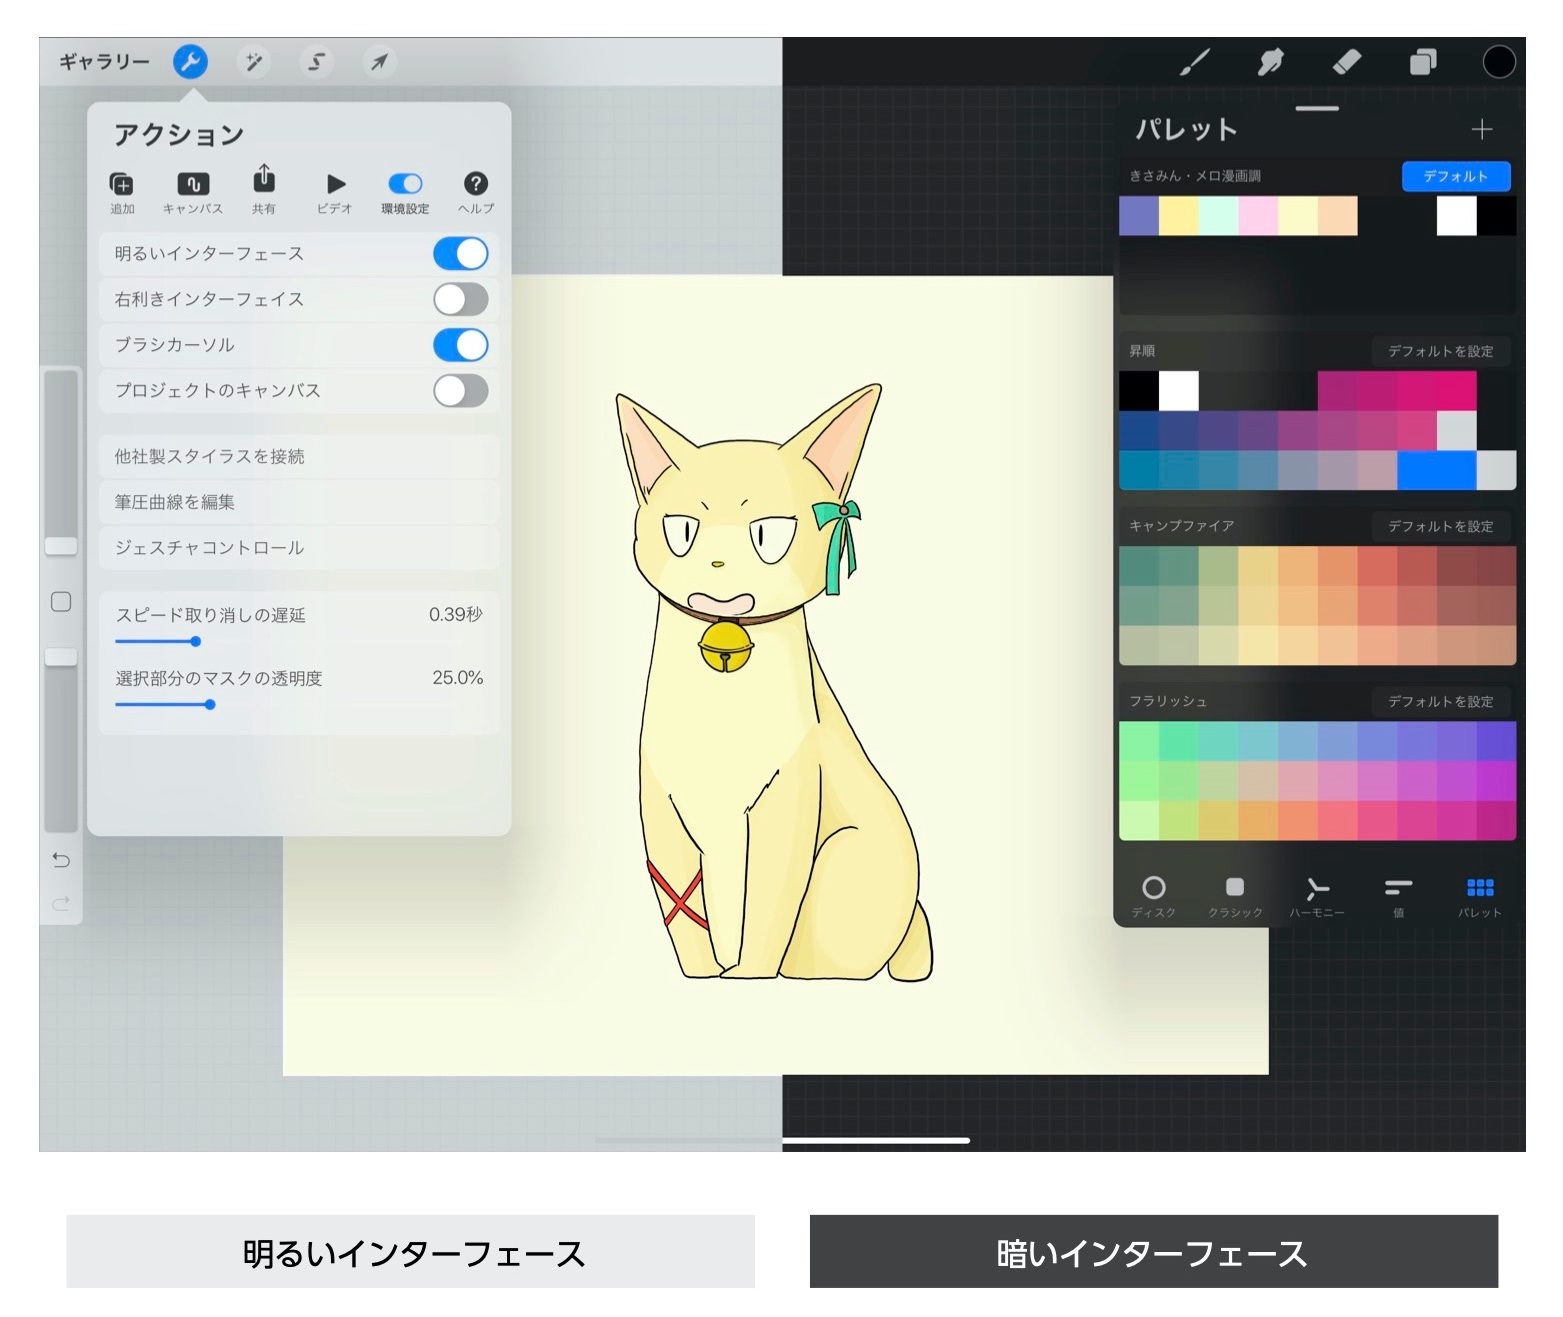Open the Layers panel
This screenshot has height=1317, width=1563.
(1423, 62)
